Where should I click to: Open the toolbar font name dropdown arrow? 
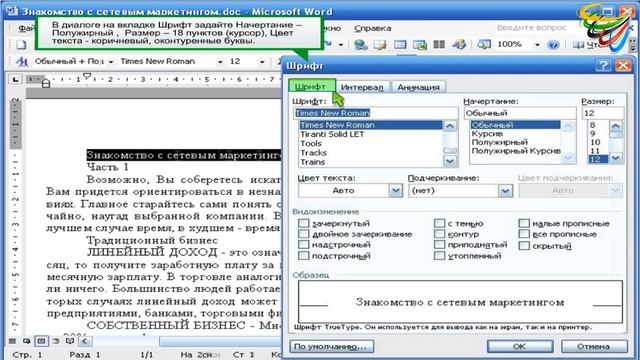tap(220, 62)
